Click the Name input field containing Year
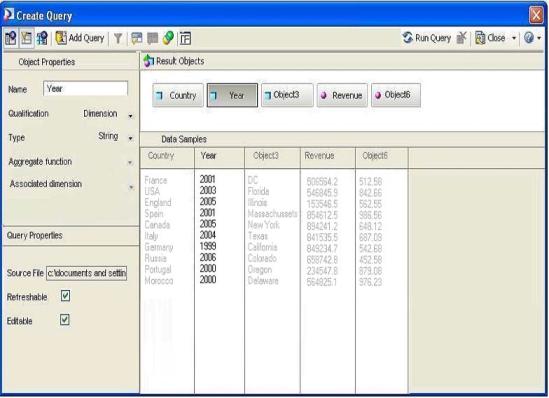Image resolution: width=549 pixels, height=398 pixels. click(85, 89)
